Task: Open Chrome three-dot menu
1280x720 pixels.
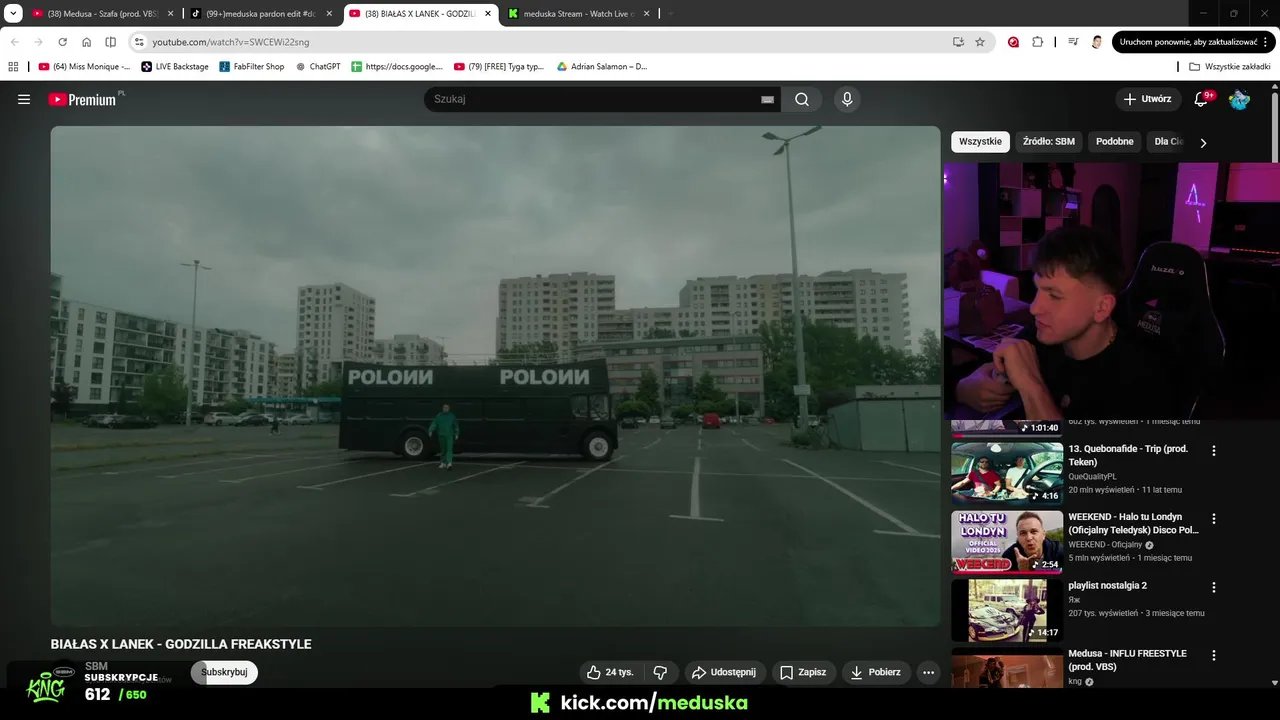Action: tap(1267, 42)
